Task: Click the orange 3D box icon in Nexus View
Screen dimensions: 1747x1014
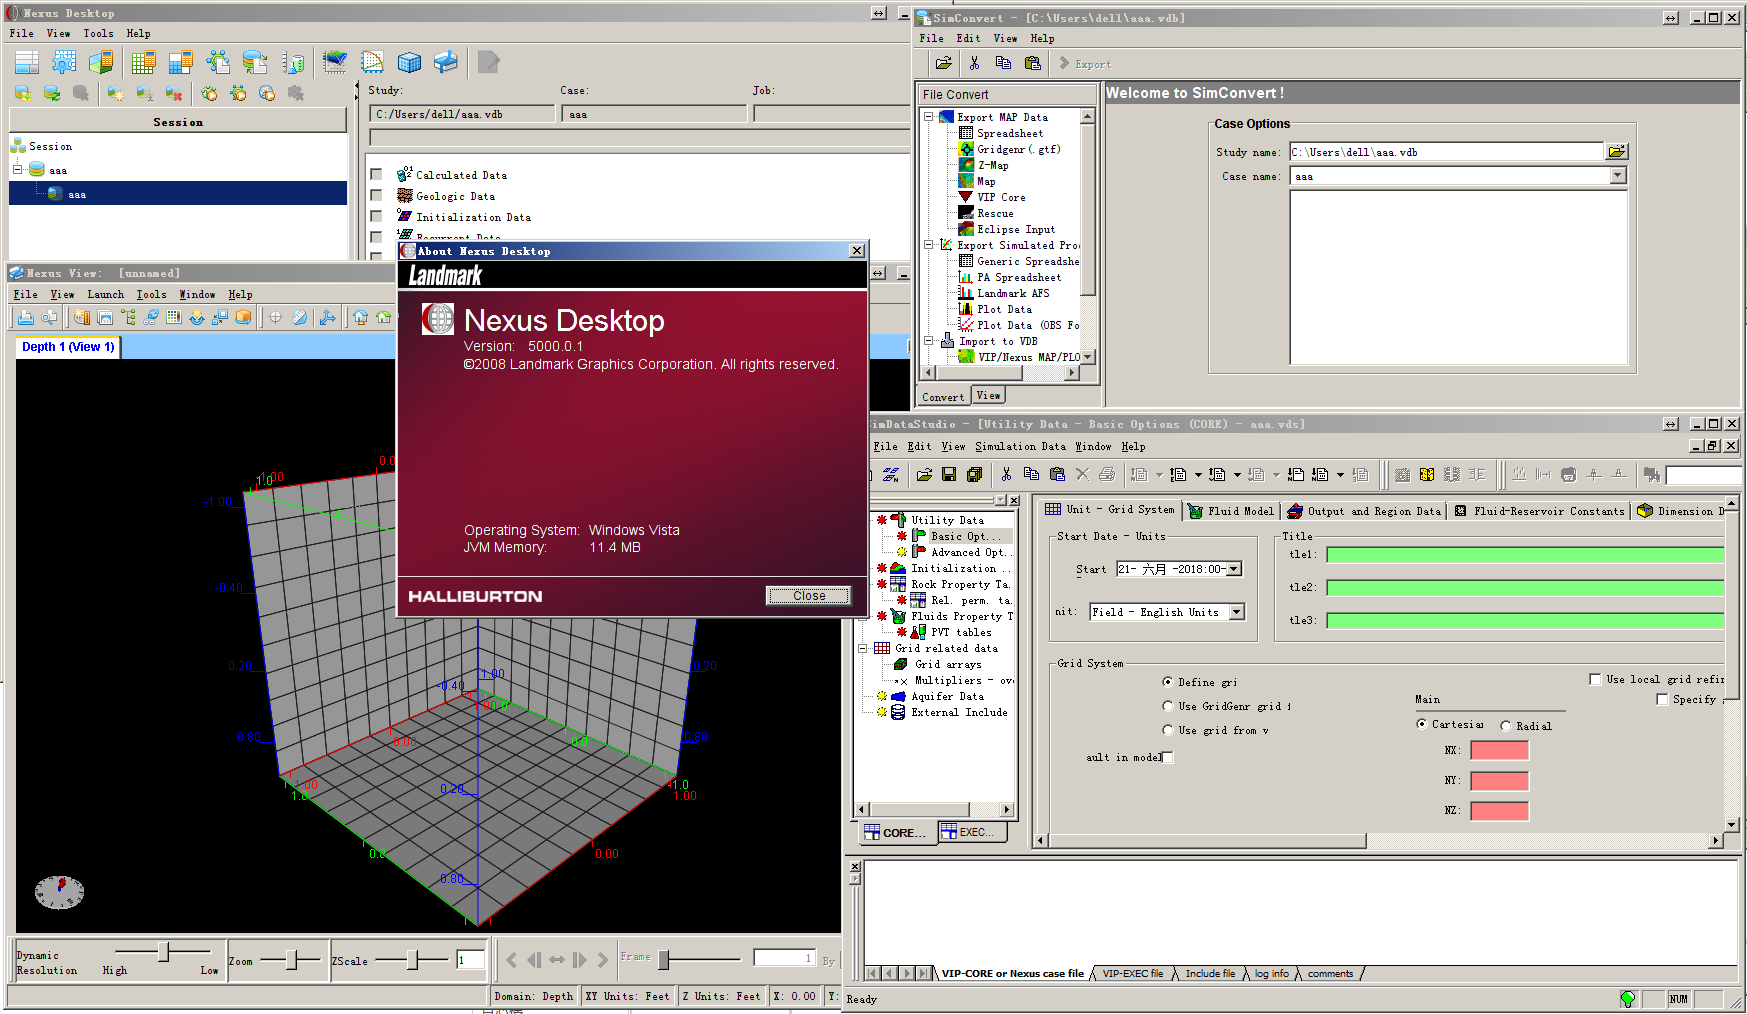Action: coord(243,317)
